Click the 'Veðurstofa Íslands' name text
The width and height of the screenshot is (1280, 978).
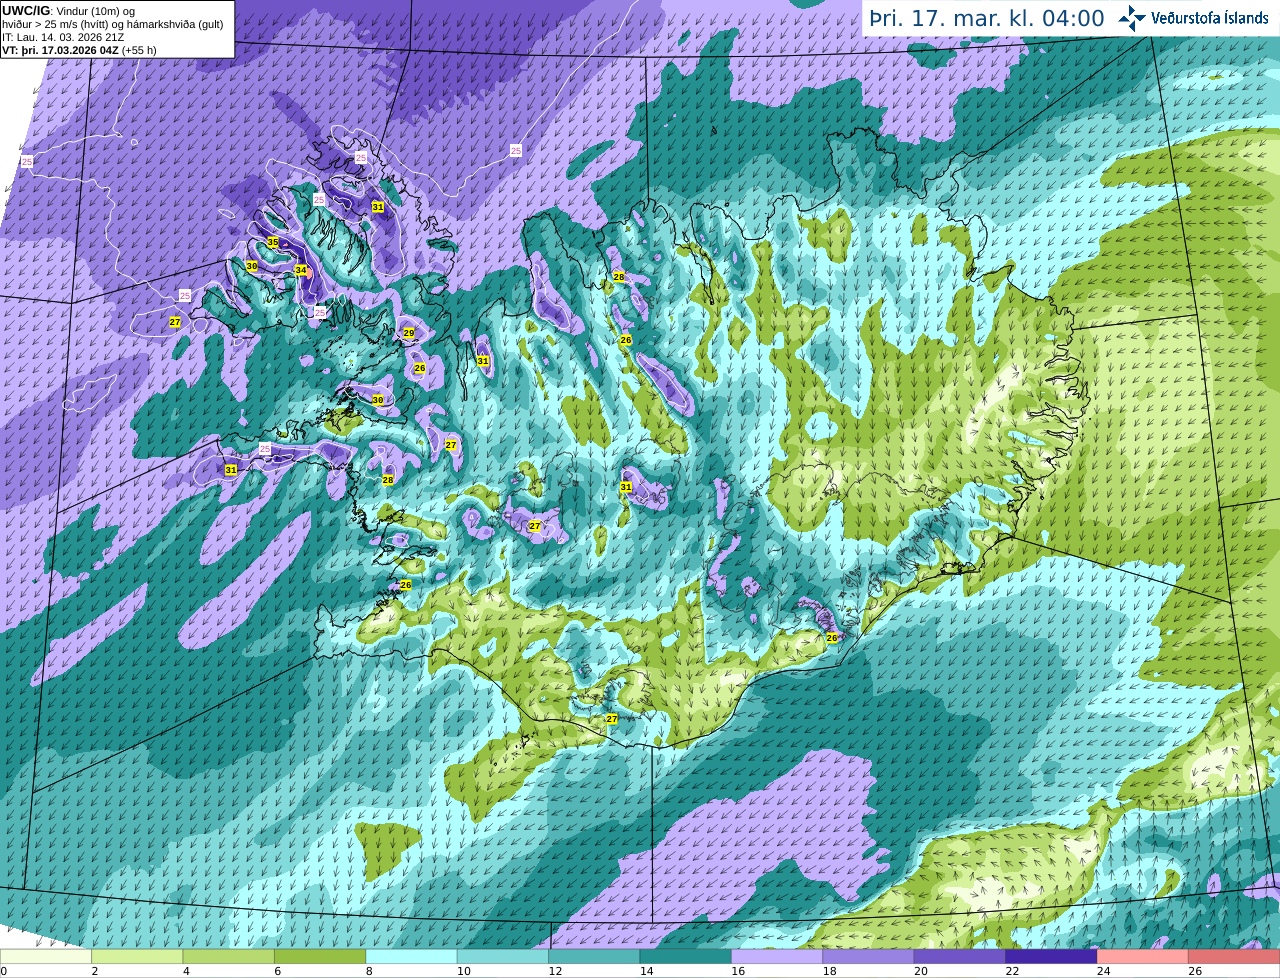(1209, 18)
